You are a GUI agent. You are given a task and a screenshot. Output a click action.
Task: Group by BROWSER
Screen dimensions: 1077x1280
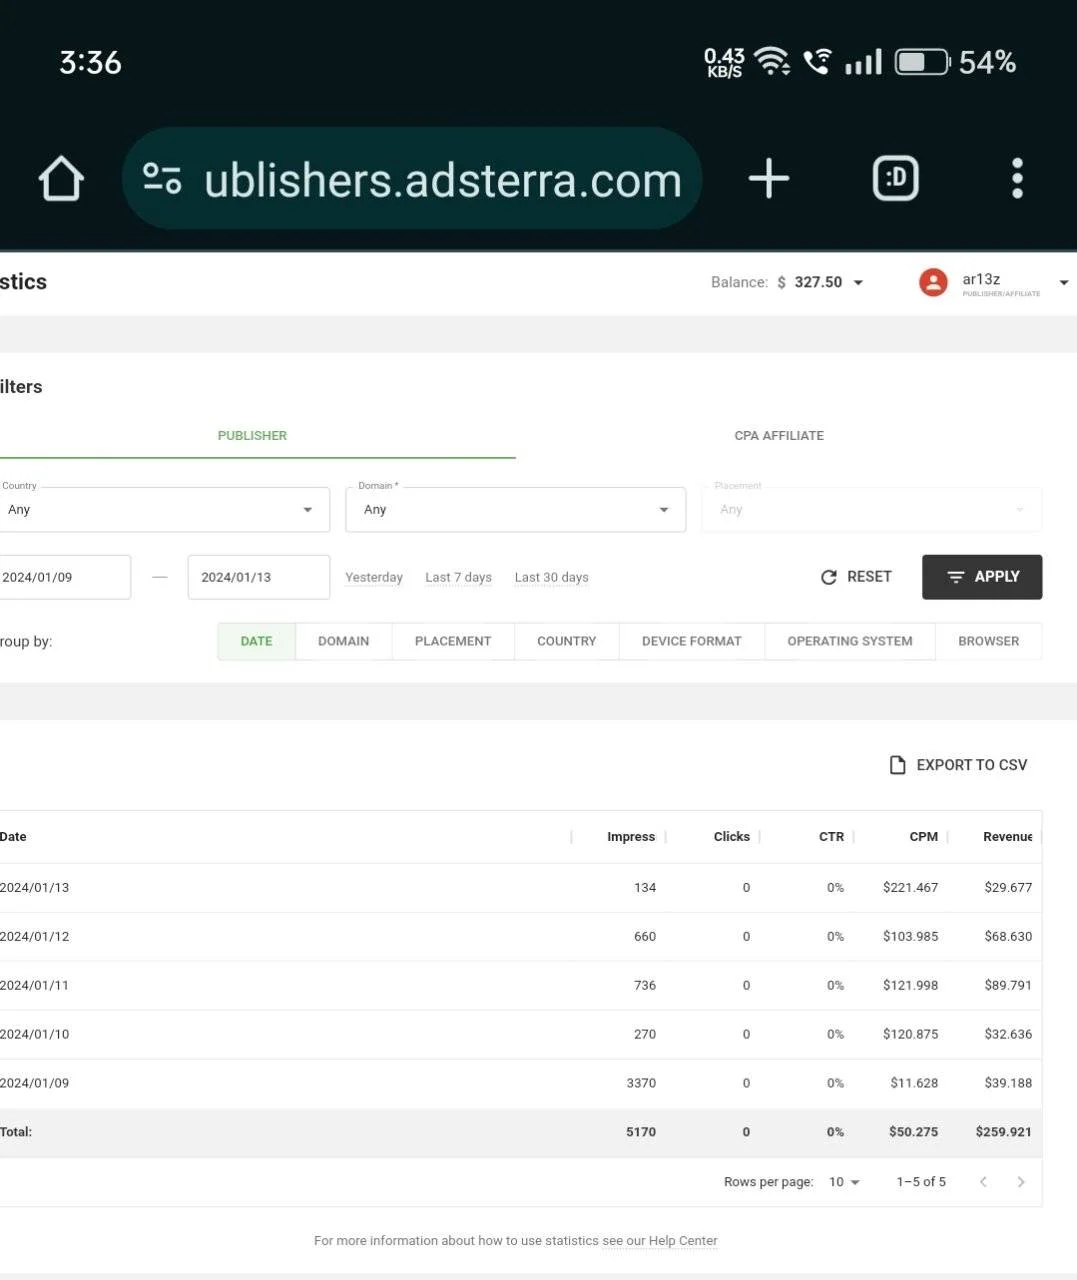(989, 641)
